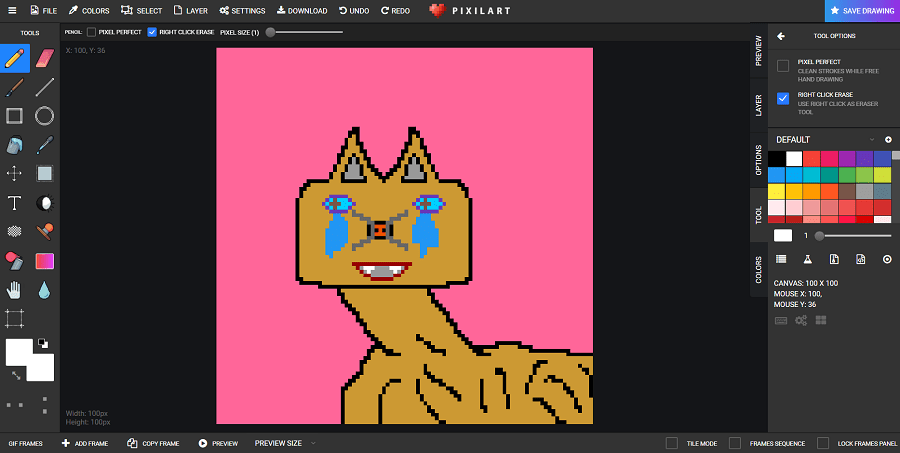This screenshot has width=900, height=453.
Task: Select the Stamp tool
Action: coord(45,231)
